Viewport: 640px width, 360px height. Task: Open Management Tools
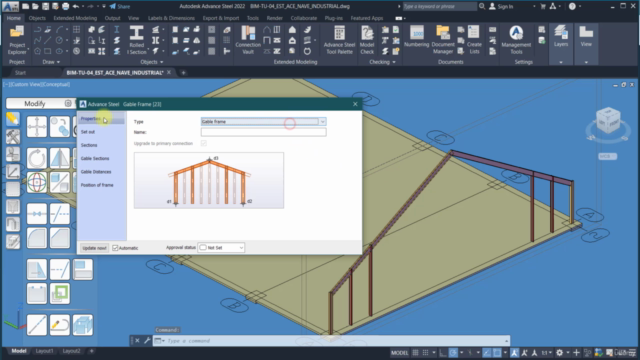pos(516,40)
